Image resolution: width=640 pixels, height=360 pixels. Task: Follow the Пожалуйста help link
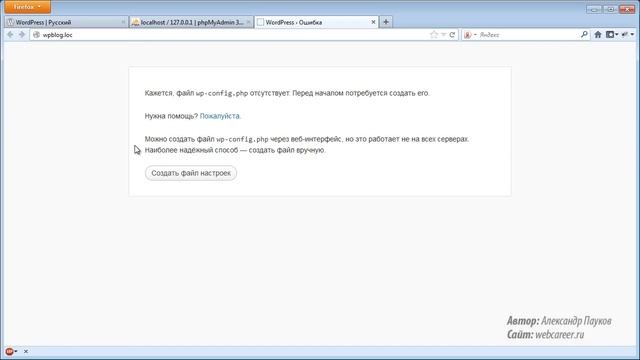pyautogui.click(x=220, y=116)
